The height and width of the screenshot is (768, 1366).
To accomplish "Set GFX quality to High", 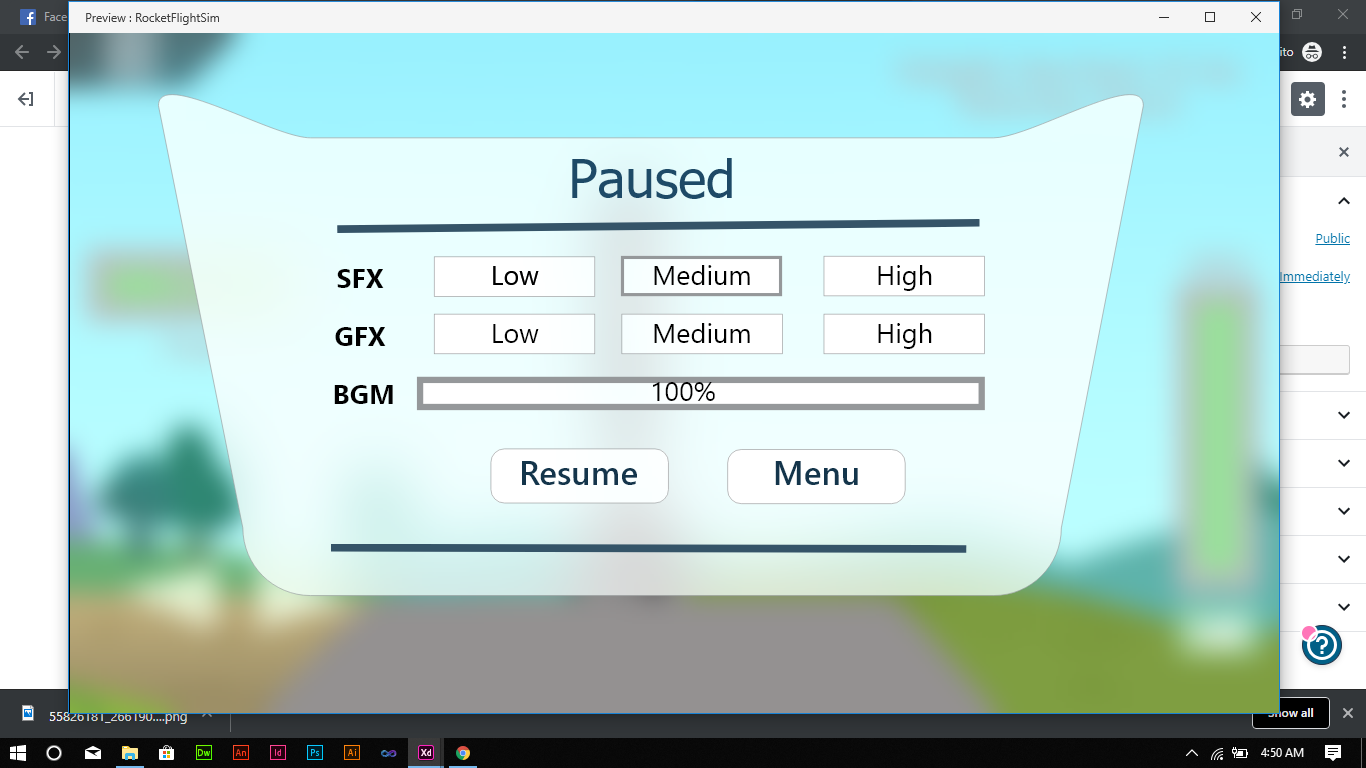I will 904,334.
